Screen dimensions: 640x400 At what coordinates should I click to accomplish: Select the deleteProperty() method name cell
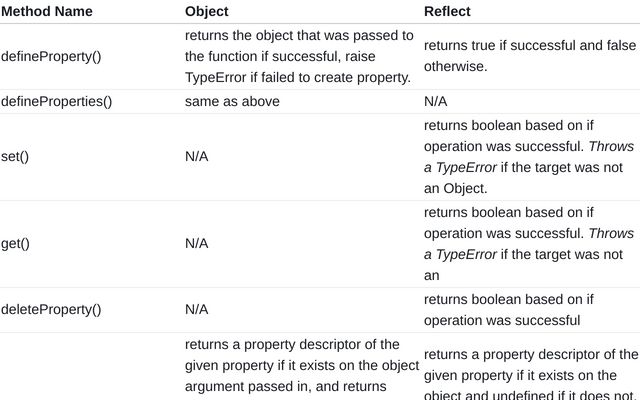(51, 310)
